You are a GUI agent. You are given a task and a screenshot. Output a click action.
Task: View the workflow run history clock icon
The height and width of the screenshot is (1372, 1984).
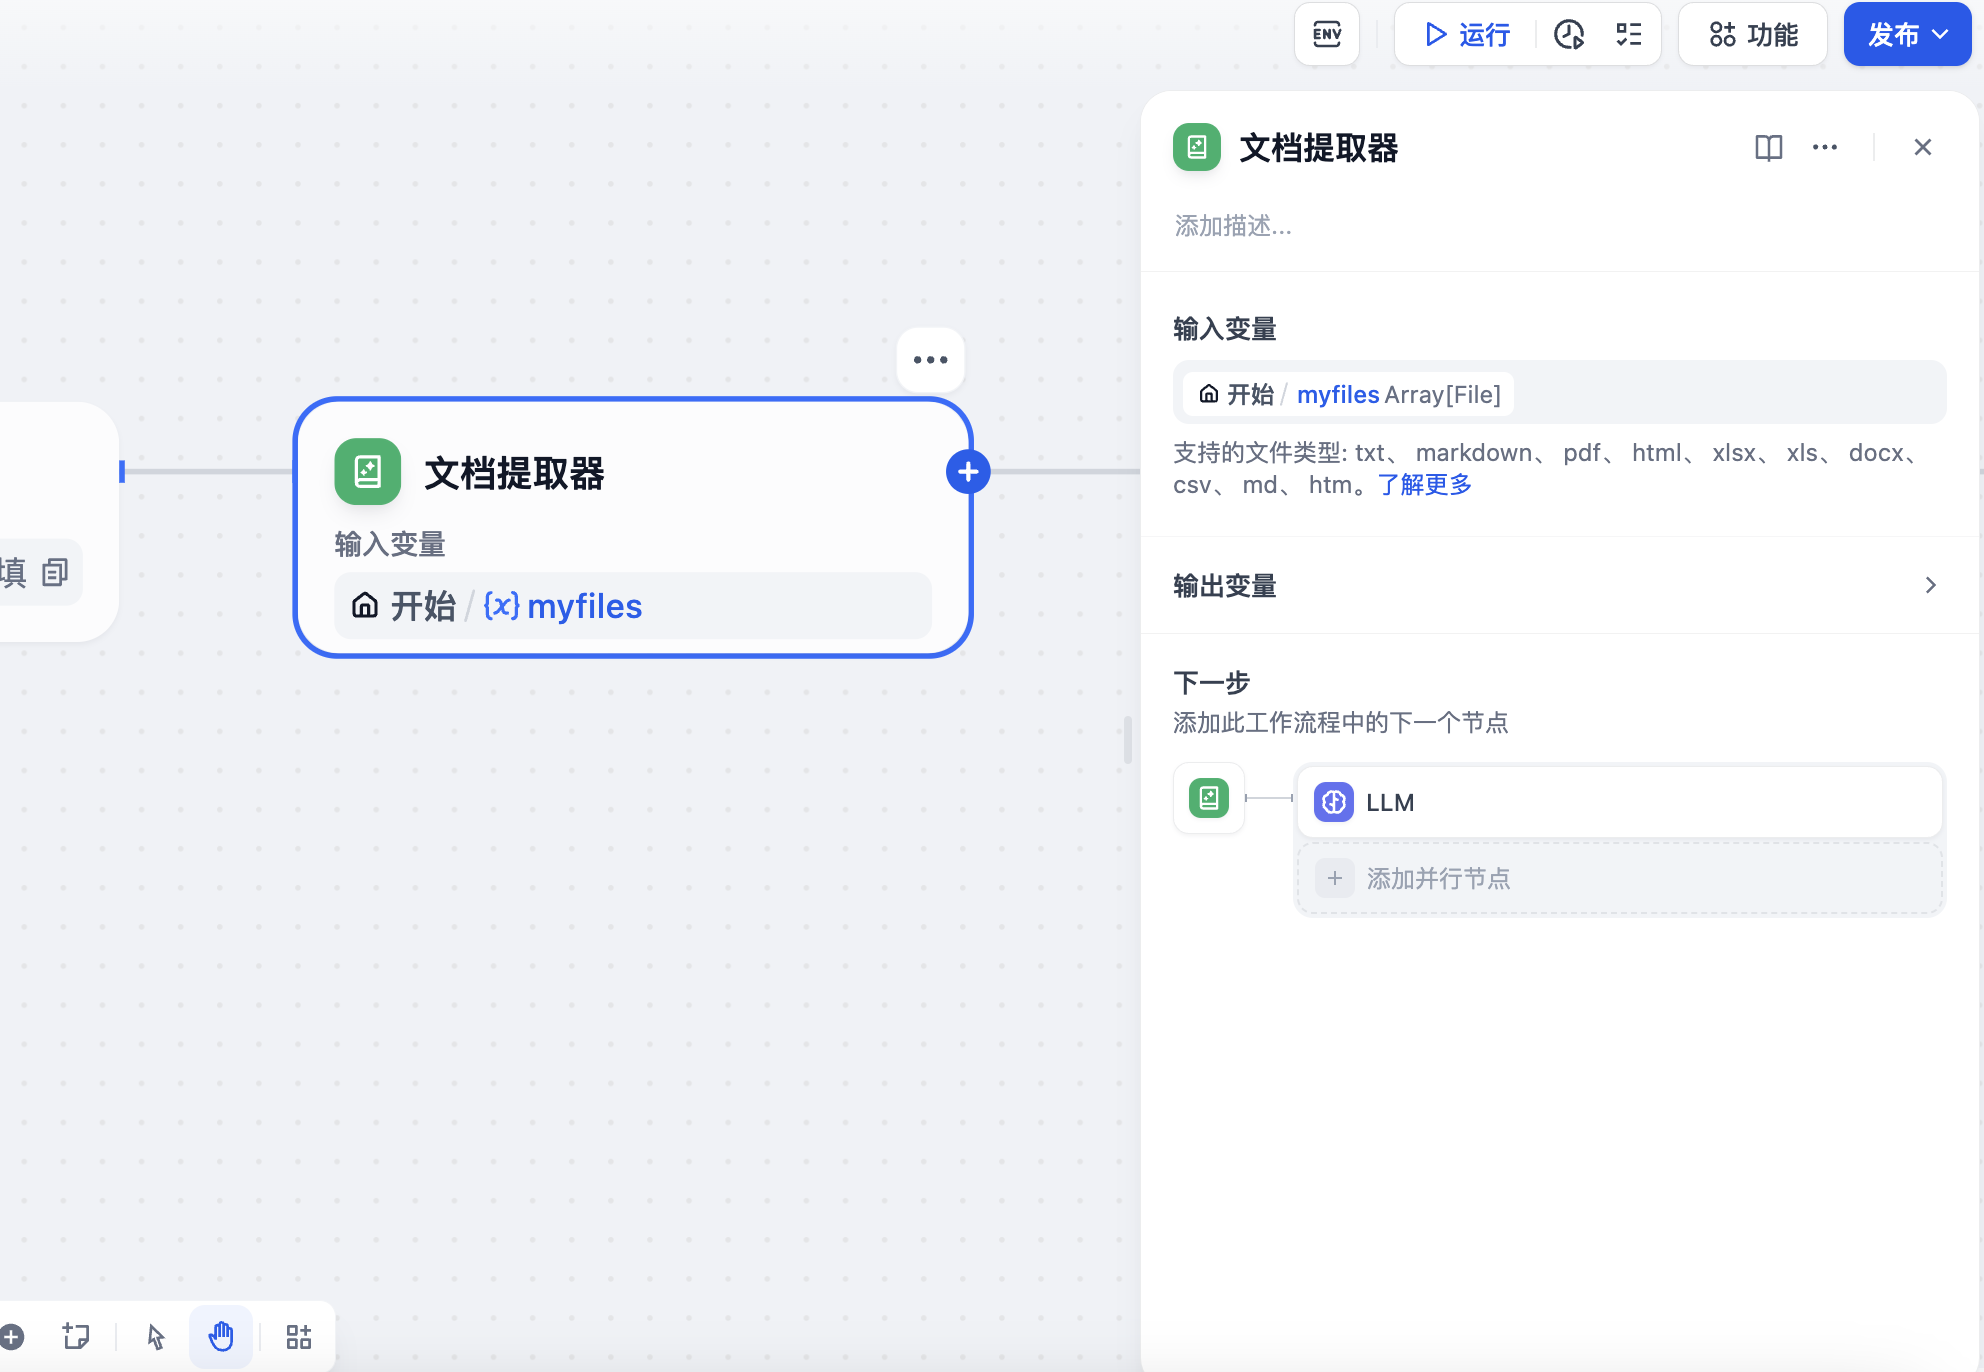pos(1568,35)
